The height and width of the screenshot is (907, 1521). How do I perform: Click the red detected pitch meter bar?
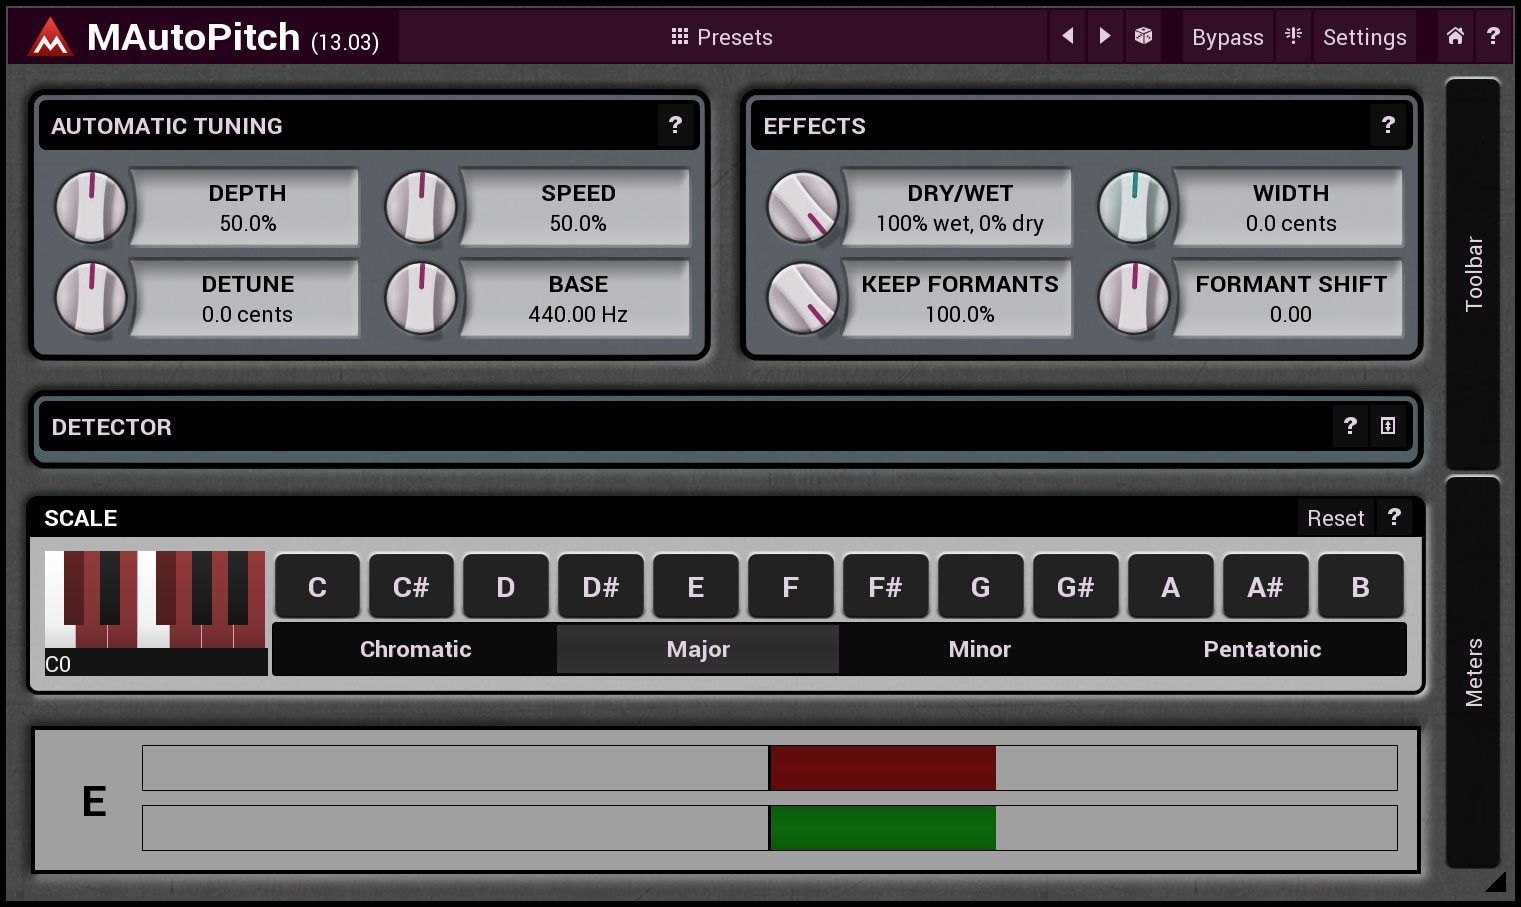[883, 768]
